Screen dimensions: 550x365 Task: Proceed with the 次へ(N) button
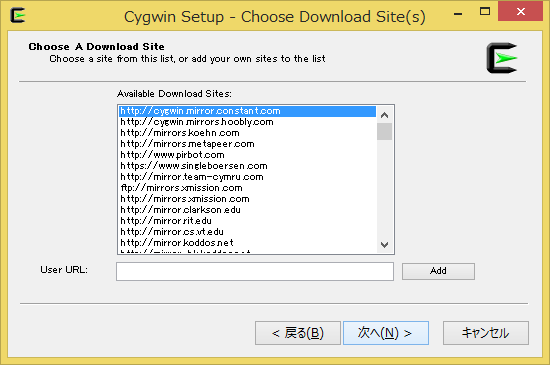(385, 333)
